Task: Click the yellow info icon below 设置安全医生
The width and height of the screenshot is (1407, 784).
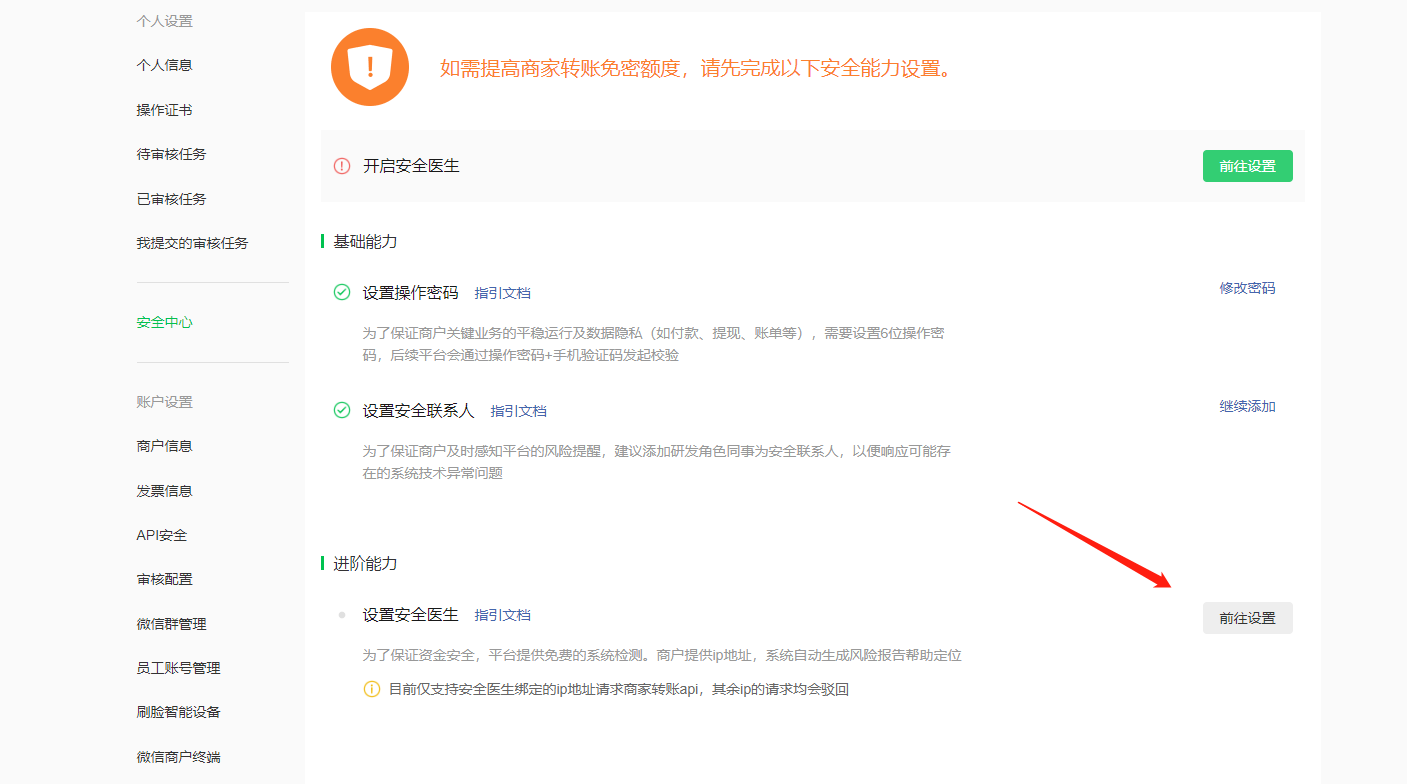Action: (372, 689)
